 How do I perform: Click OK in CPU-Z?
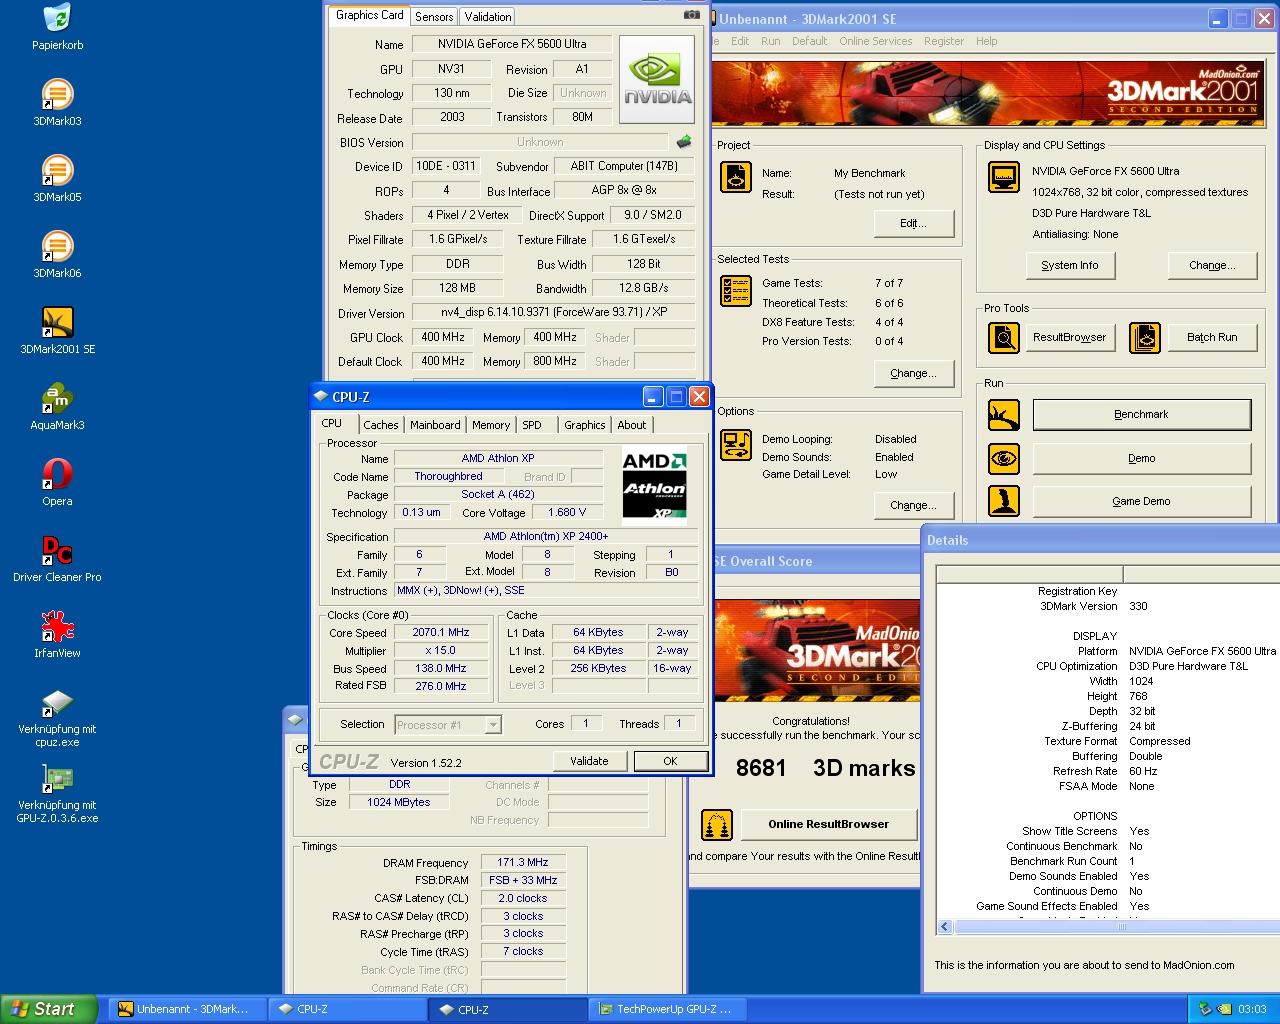coord(670,761)
